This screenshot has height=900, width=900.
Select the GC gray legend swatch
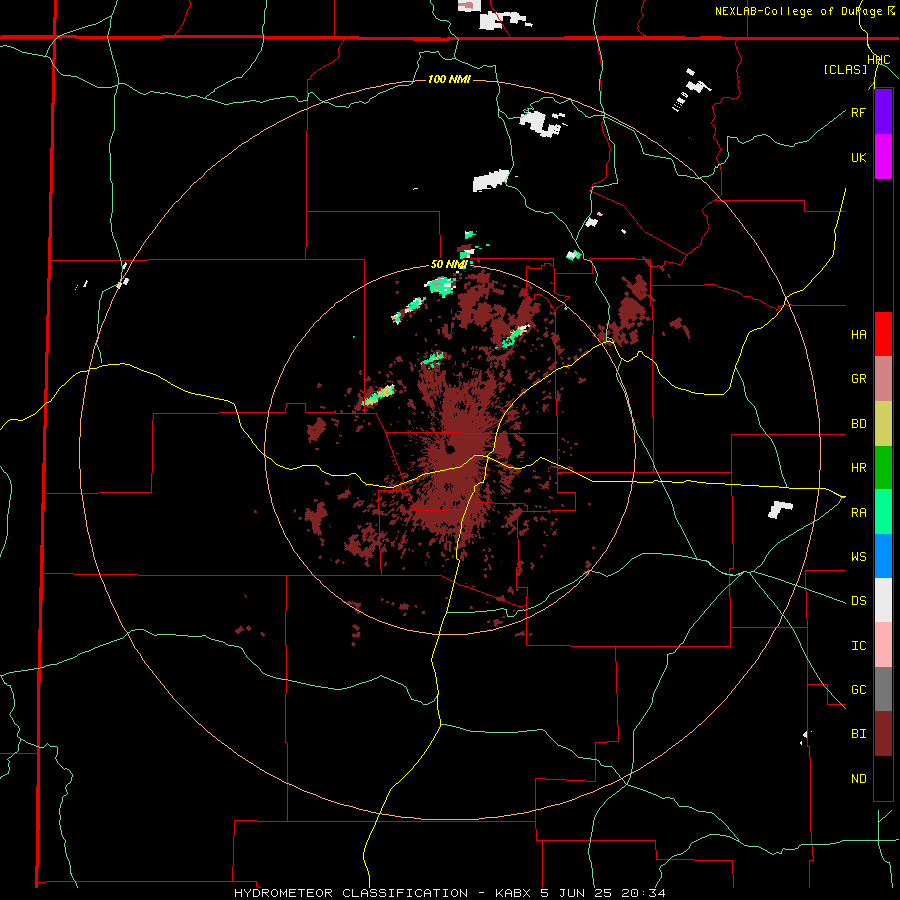point(883,689)
